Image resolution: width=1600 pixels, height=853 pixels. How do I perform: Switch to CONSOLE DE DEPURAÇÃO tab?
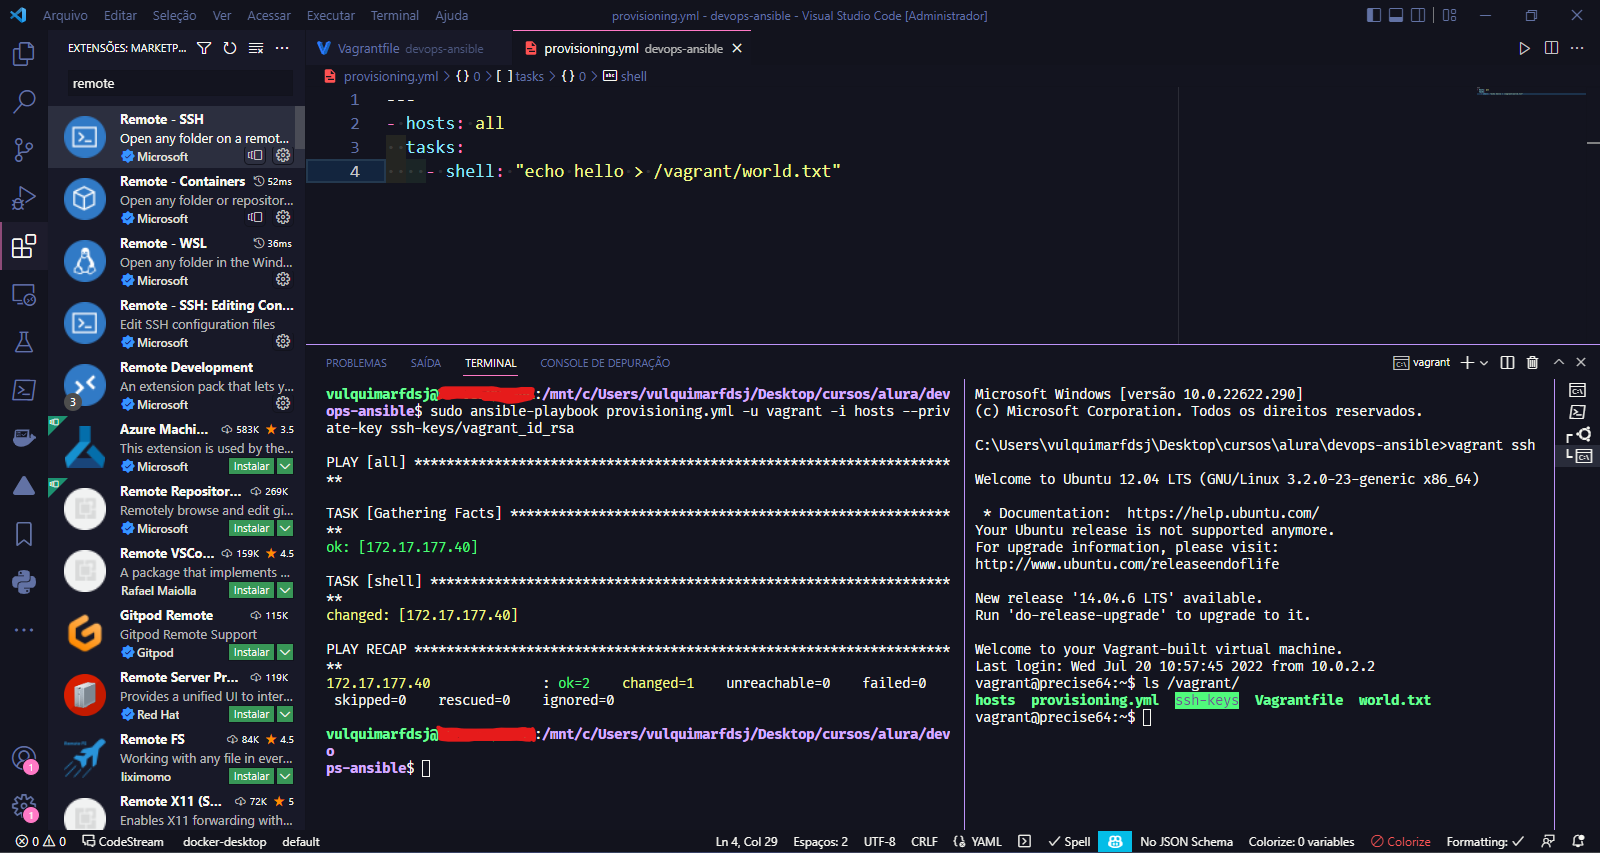[x=605, y=363]
